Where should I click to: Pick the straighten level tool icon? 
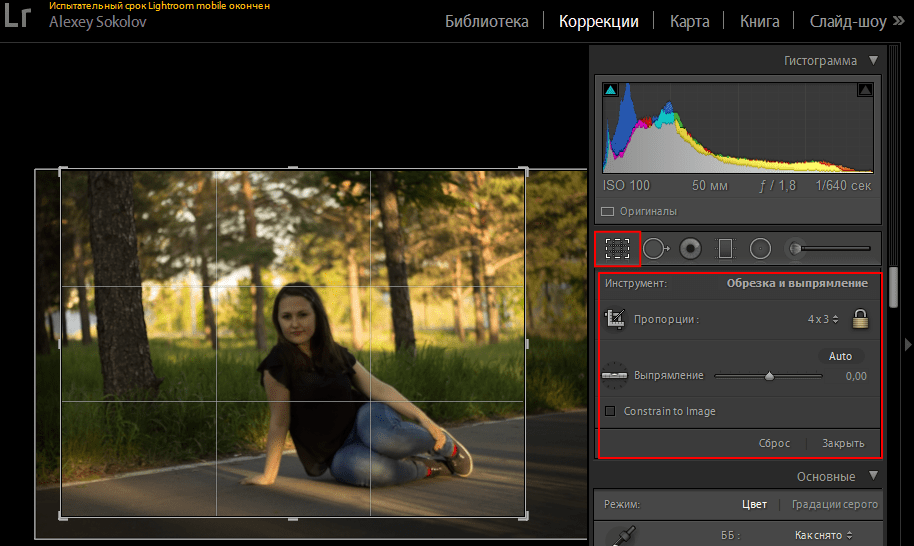pyautogui.click(x=614, y=376)
